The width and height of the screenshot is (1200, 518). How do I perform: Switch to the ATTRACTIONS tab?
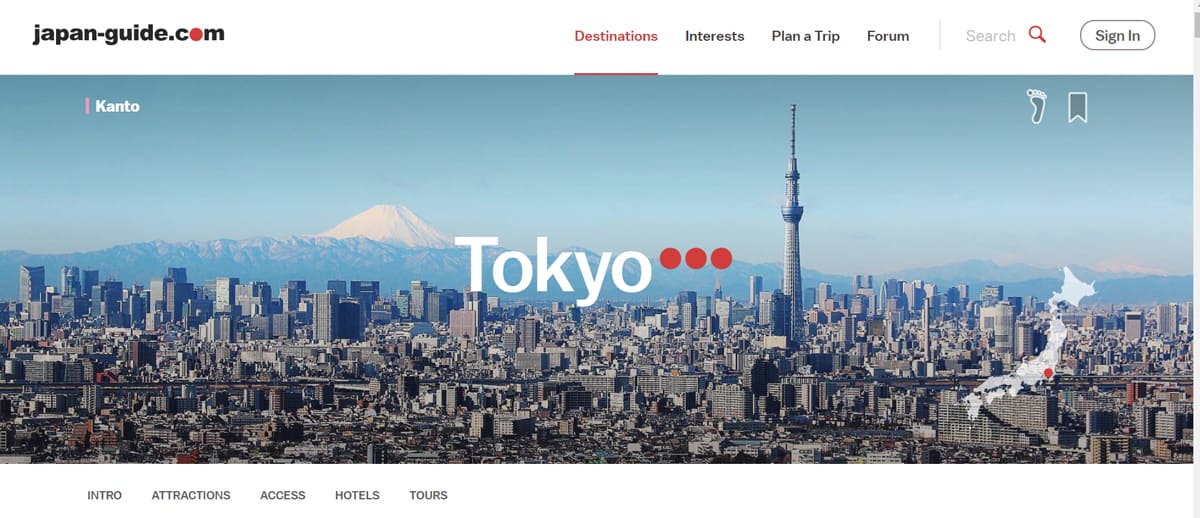[191, 495]
